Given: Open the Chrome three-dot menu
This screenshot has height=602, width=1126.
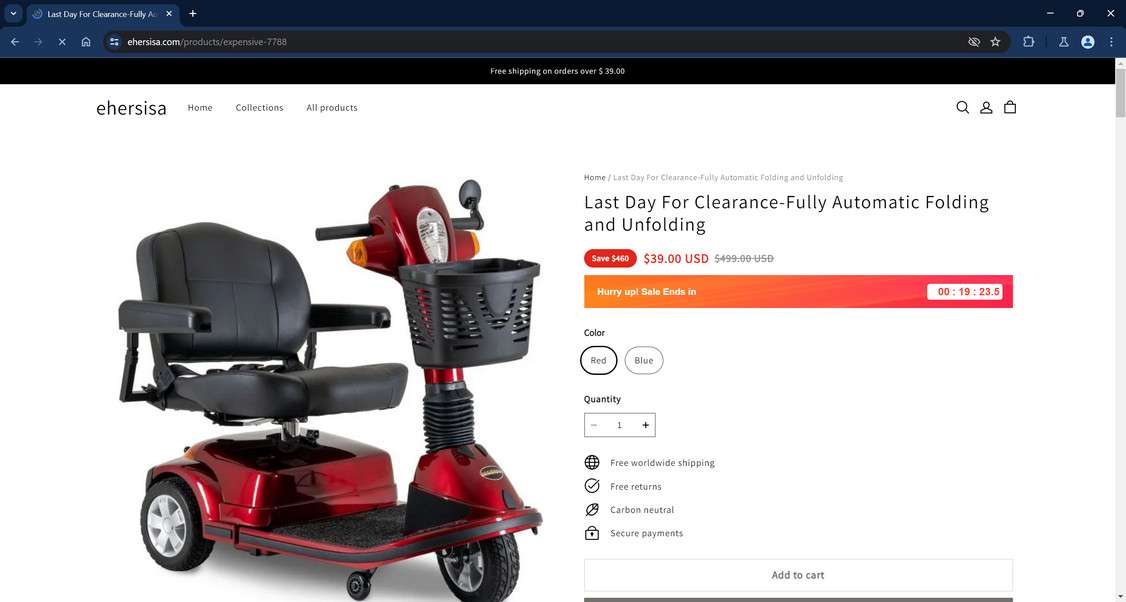Looking at the screenshot, I should pos(1111,42).
